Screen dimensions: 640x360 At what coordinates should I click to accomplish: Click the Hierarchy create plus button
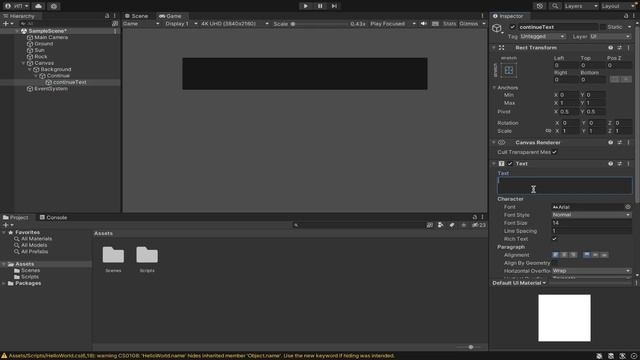coord(6,24)
